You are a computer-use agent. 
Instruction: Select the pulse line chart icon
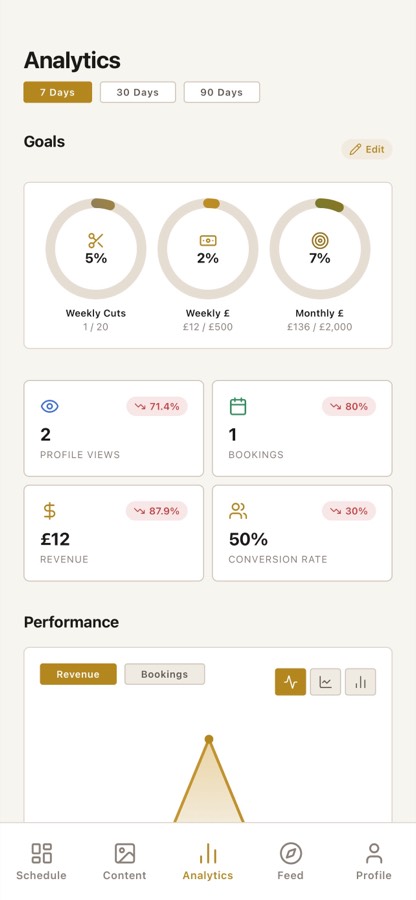coord(290,682)
